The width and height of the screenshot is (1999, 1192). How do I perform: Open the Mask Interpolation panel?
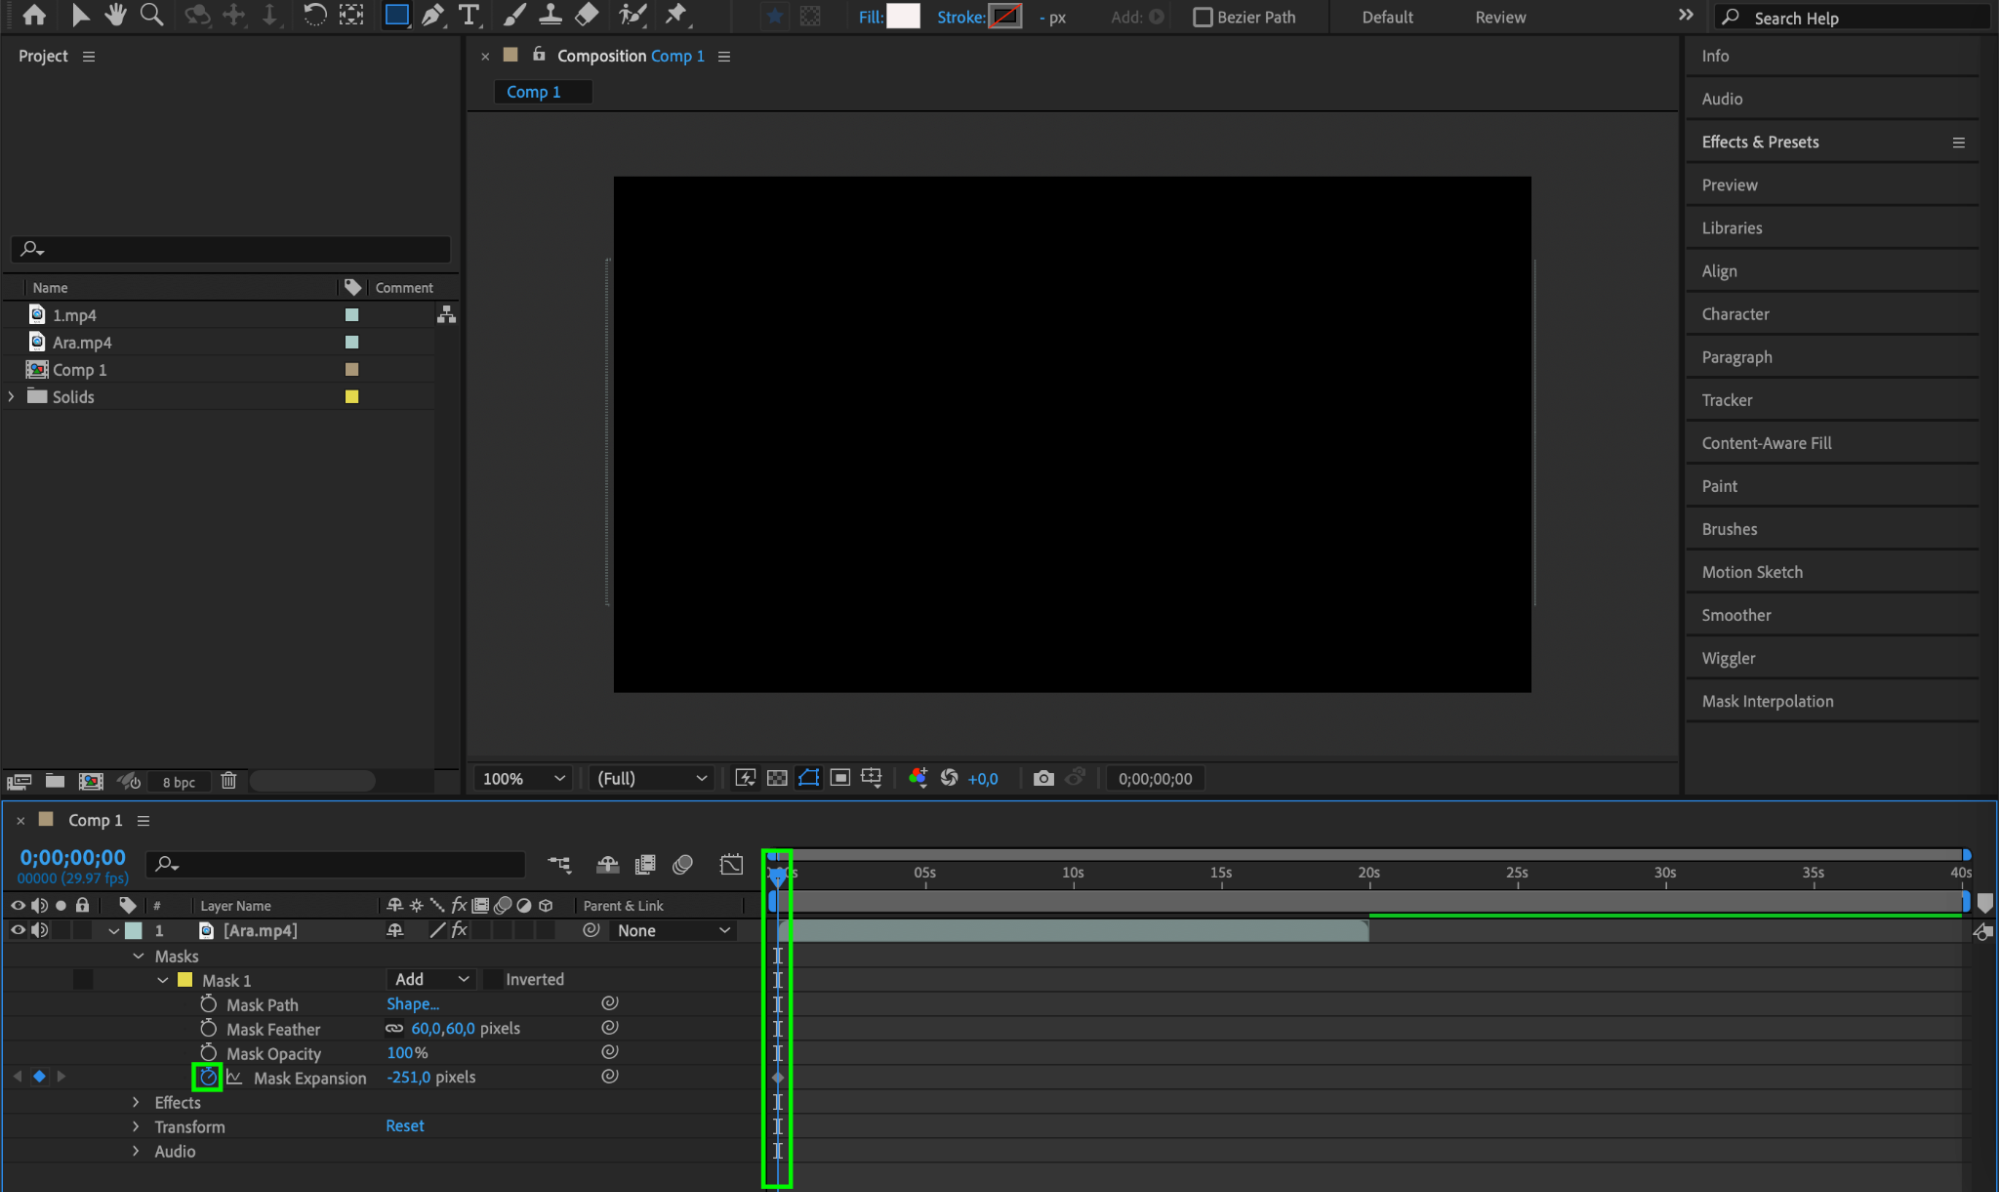[1767, 701]
